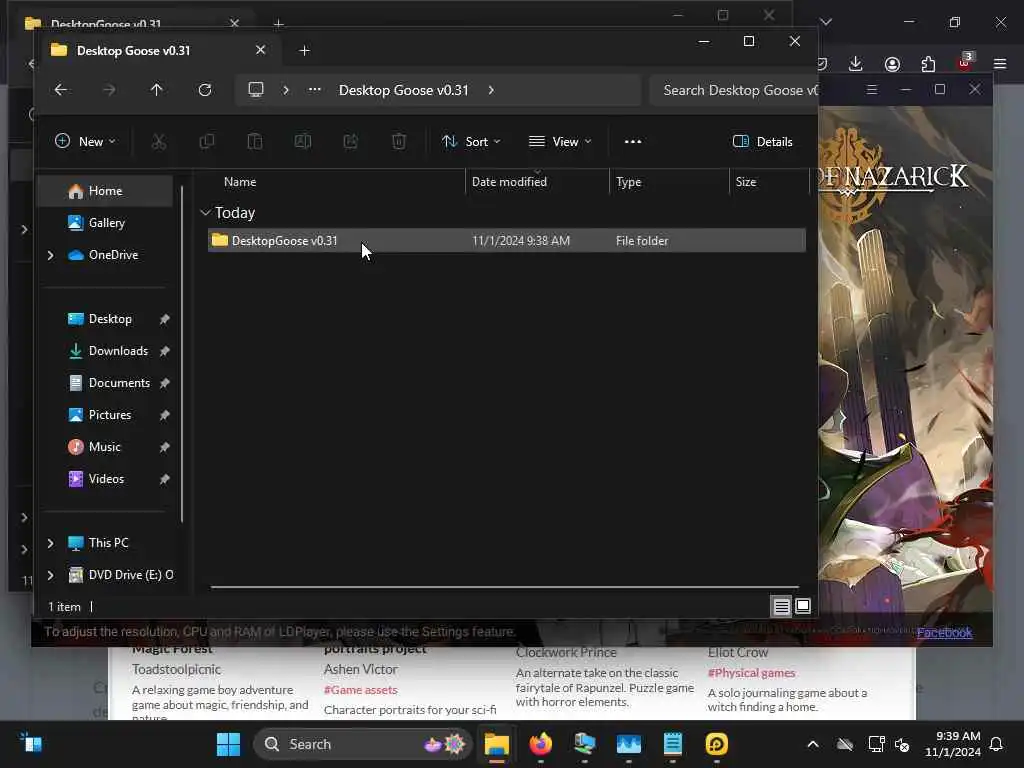Open LDPlayer hamburger menu
The height and width of the screenshot is (768, 1024).
(871, 89)
